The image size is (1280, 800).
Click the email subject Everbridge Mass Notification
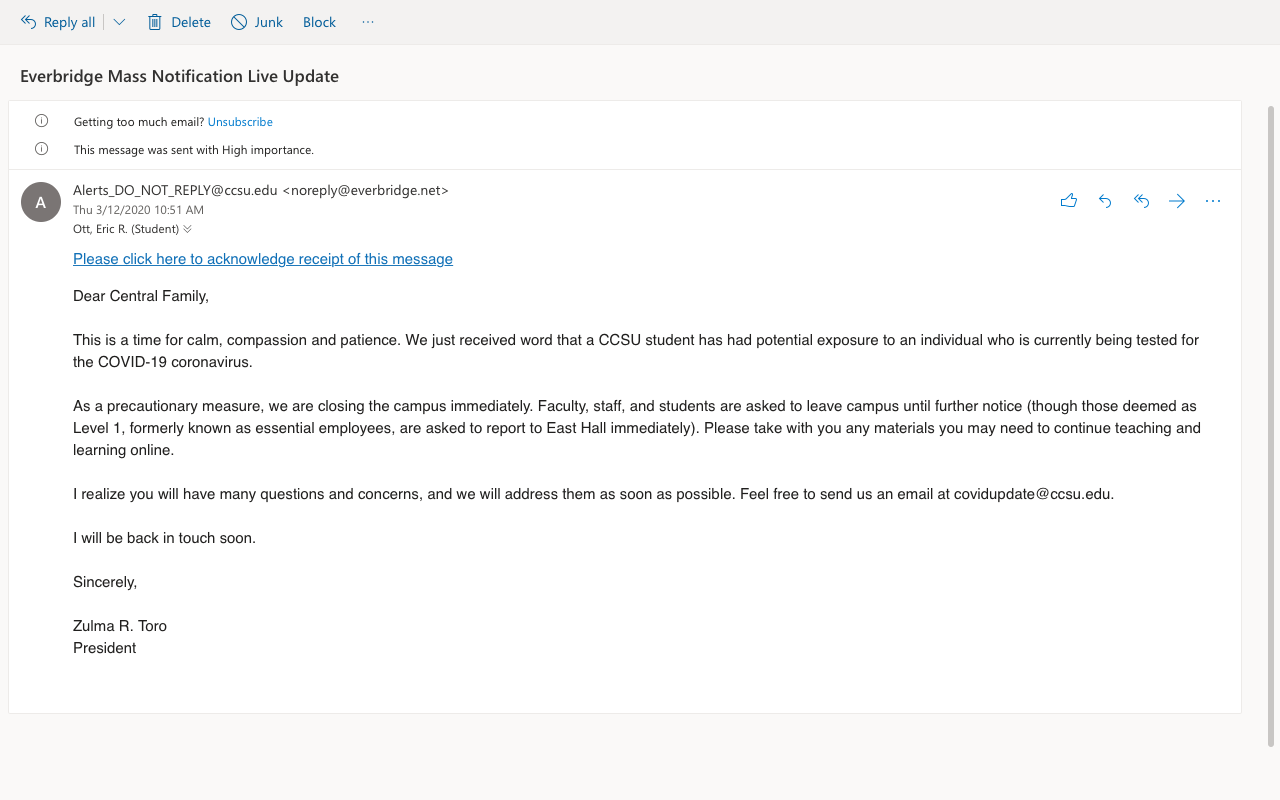coord(179,76)
